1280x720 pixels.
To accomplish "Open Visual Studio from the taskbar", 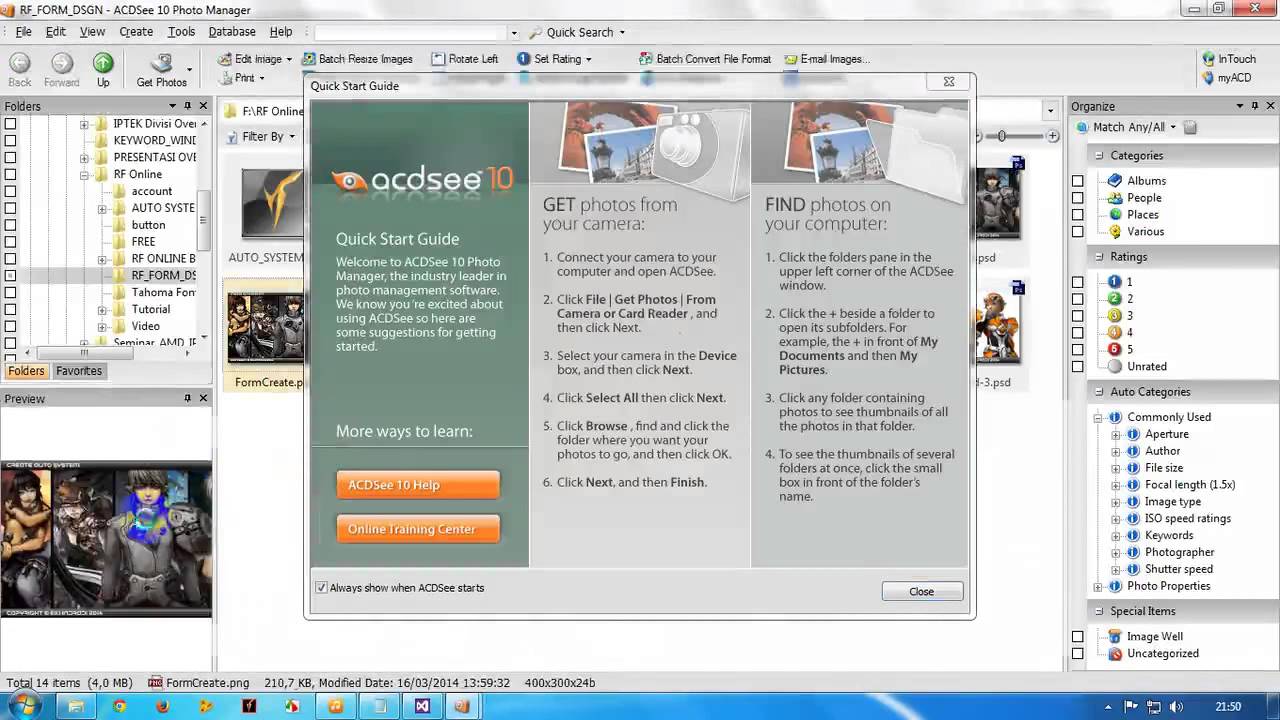I will tap(422, 706).
